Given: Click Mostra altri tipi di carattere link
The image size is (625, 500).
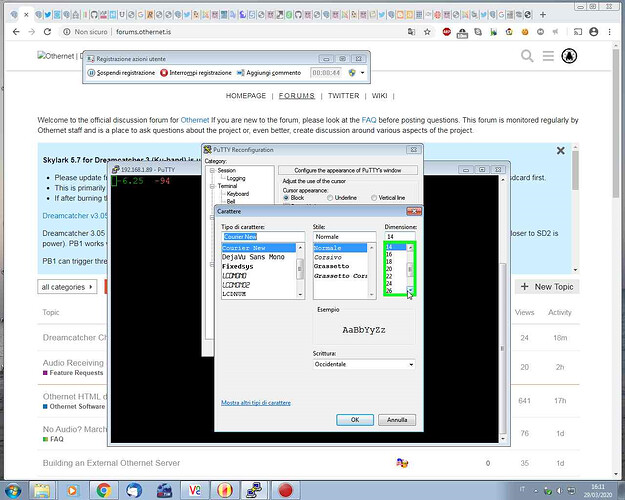Looking at the screenshot, I should pyautogui.click(x=256, y=403).
